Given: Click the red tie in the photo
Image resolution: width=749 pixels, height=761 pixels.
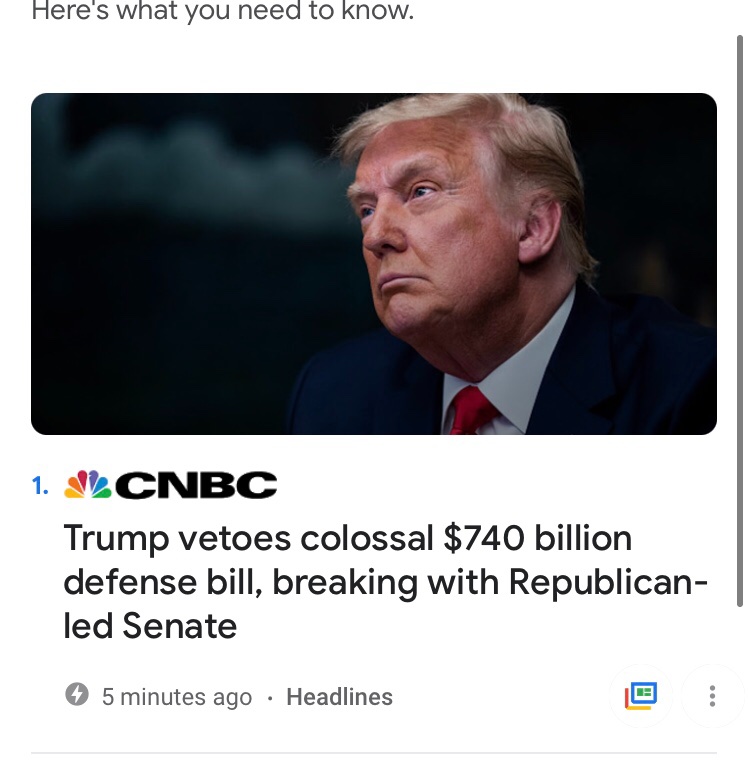Looking at the screenshot, I should 471,410.
